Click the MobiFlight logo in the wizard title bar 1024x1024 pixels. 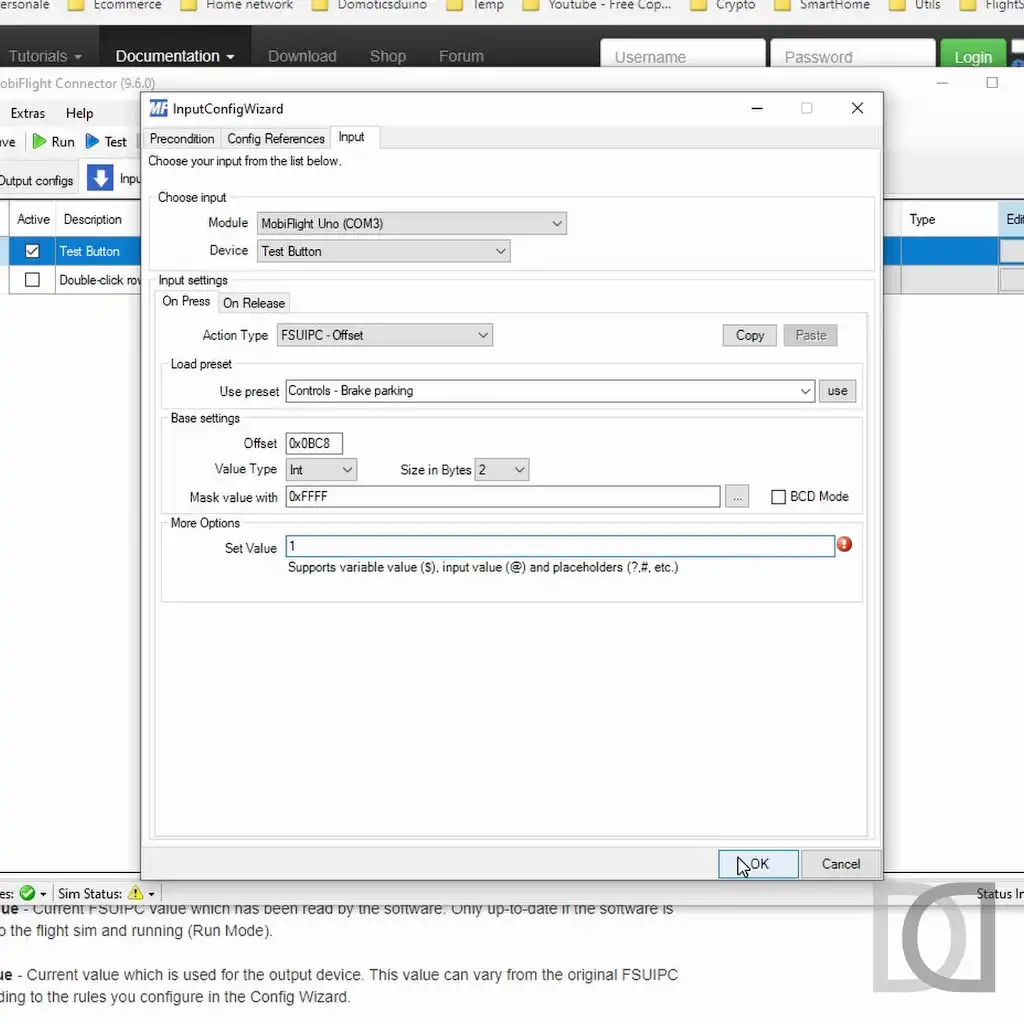point(158,109)
